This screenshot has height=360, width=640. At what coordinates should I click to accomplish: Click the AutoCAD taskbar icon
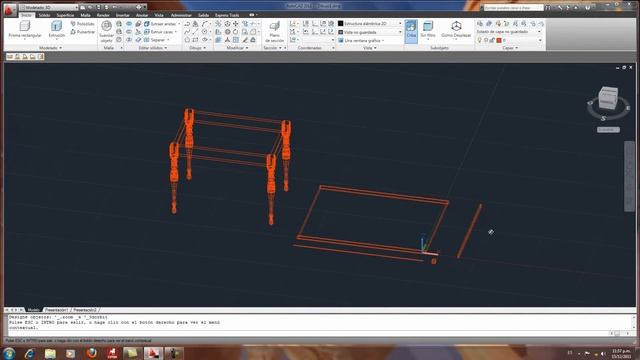[153, 353]
